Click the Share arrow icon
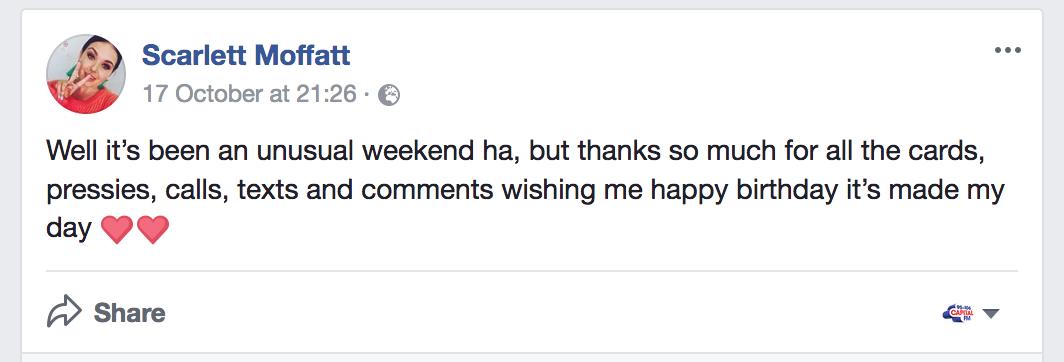This screenshot has width=1064, height=362. [x=64, y=312]
